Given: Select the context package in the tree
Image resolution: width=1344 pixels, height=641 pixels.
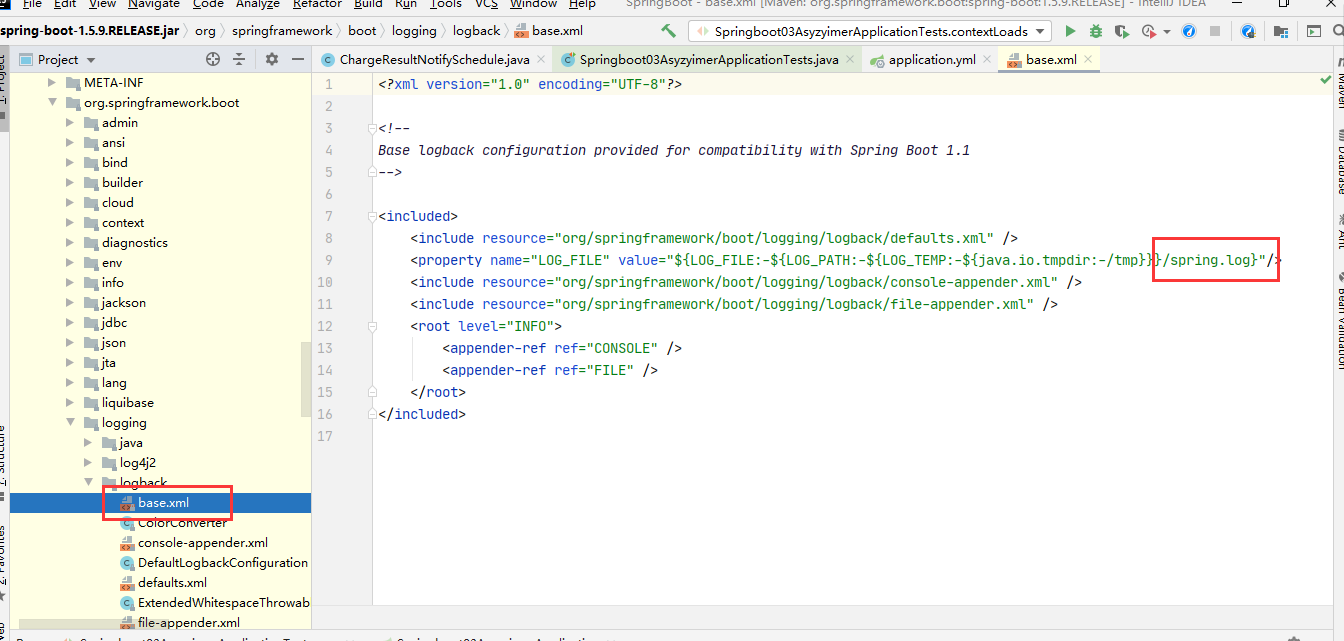Looking at the screenshot, I should click(122, 222).
